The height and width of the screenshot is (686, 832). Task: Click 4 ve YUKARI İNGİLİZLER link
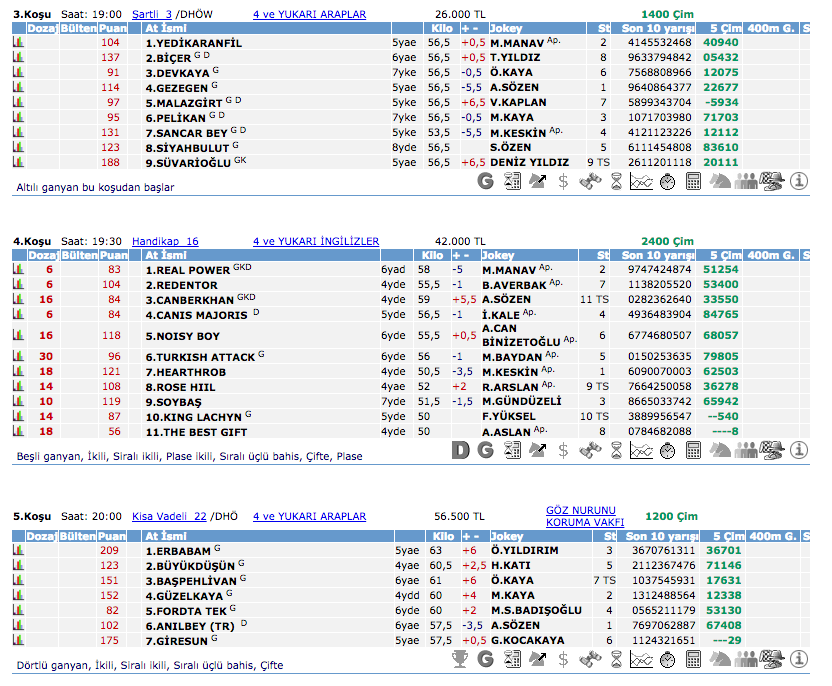[x=316, y=241]
